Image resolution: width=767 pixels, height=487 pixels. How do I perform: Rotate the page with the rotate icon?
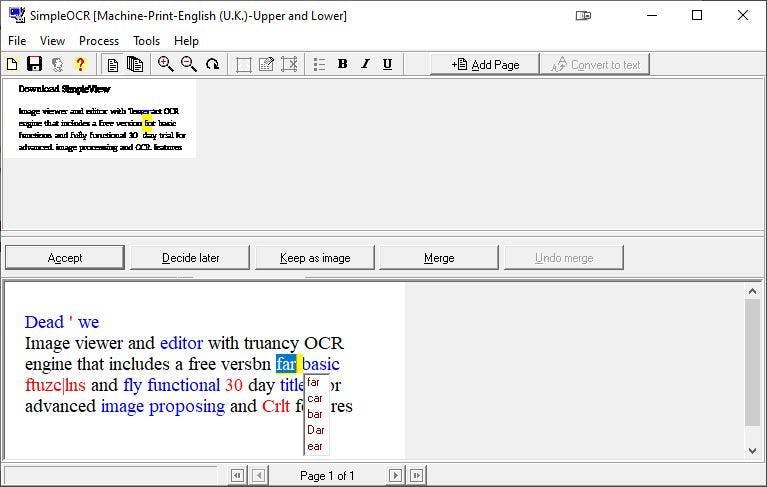[212, 64]
